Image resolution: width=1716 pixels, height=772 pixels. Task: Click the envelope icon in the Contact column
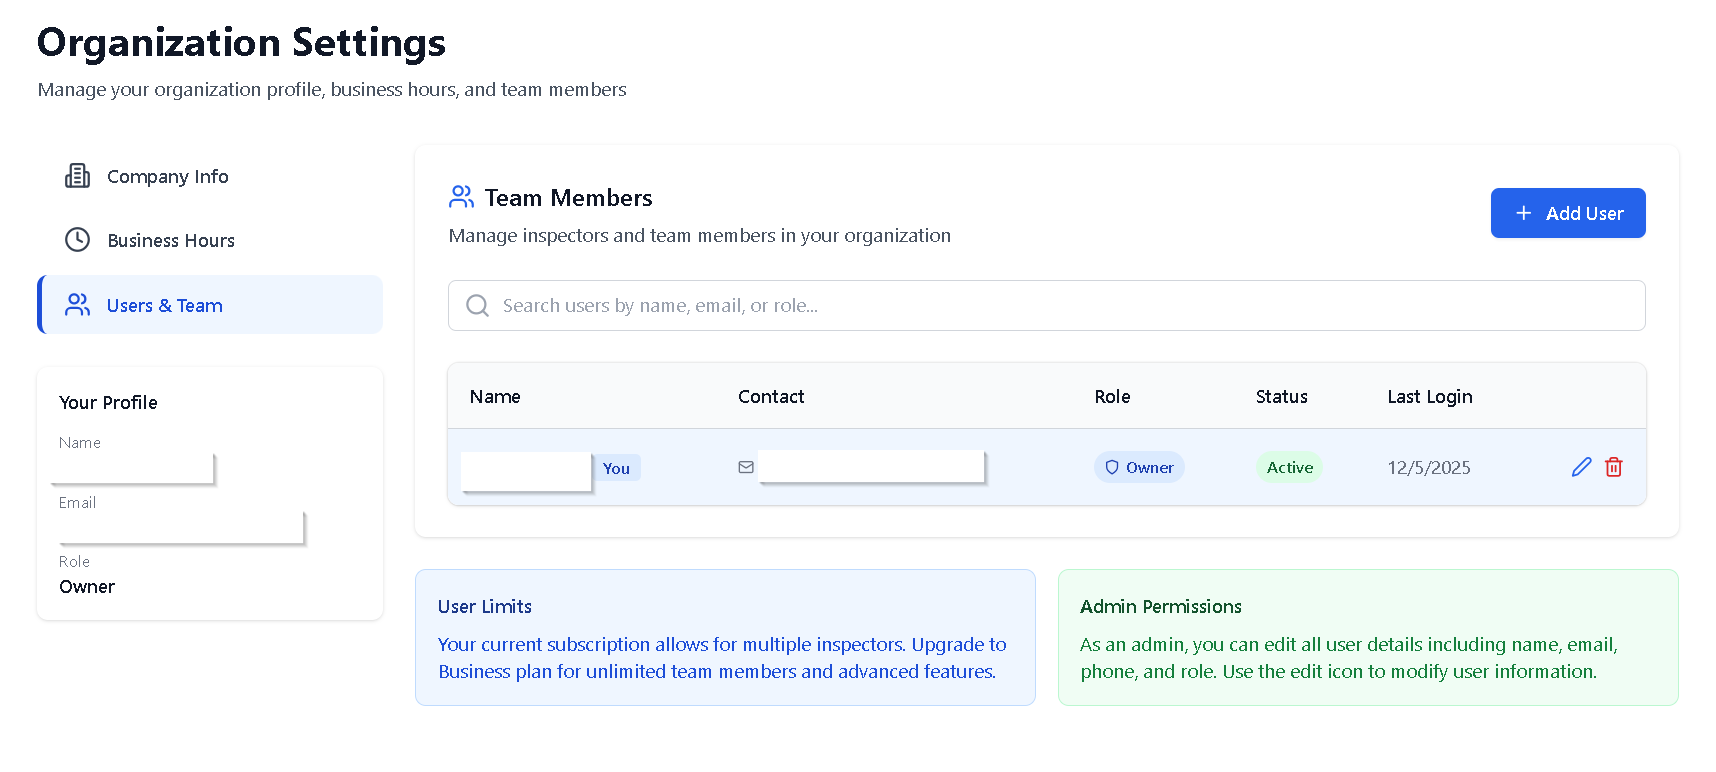point(746,467)
